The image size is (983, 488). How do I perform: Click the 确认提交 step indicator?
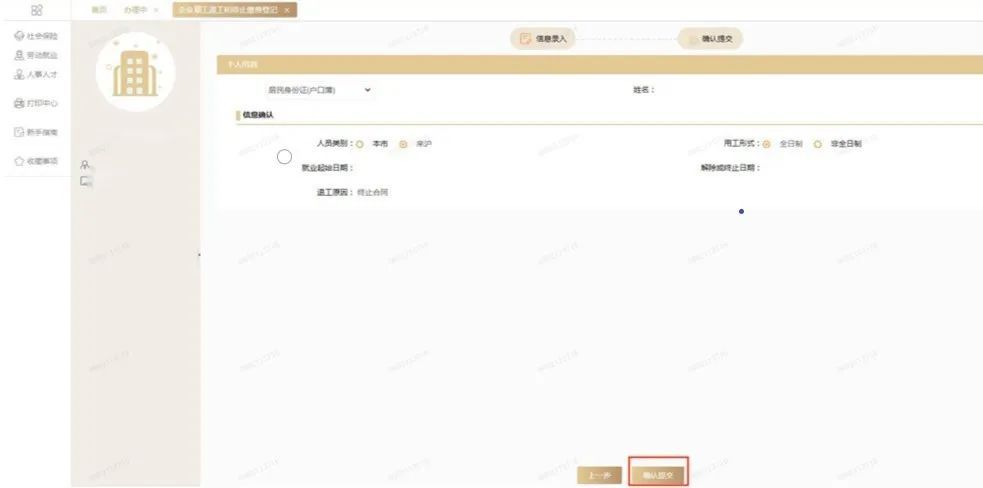(710, 39)
